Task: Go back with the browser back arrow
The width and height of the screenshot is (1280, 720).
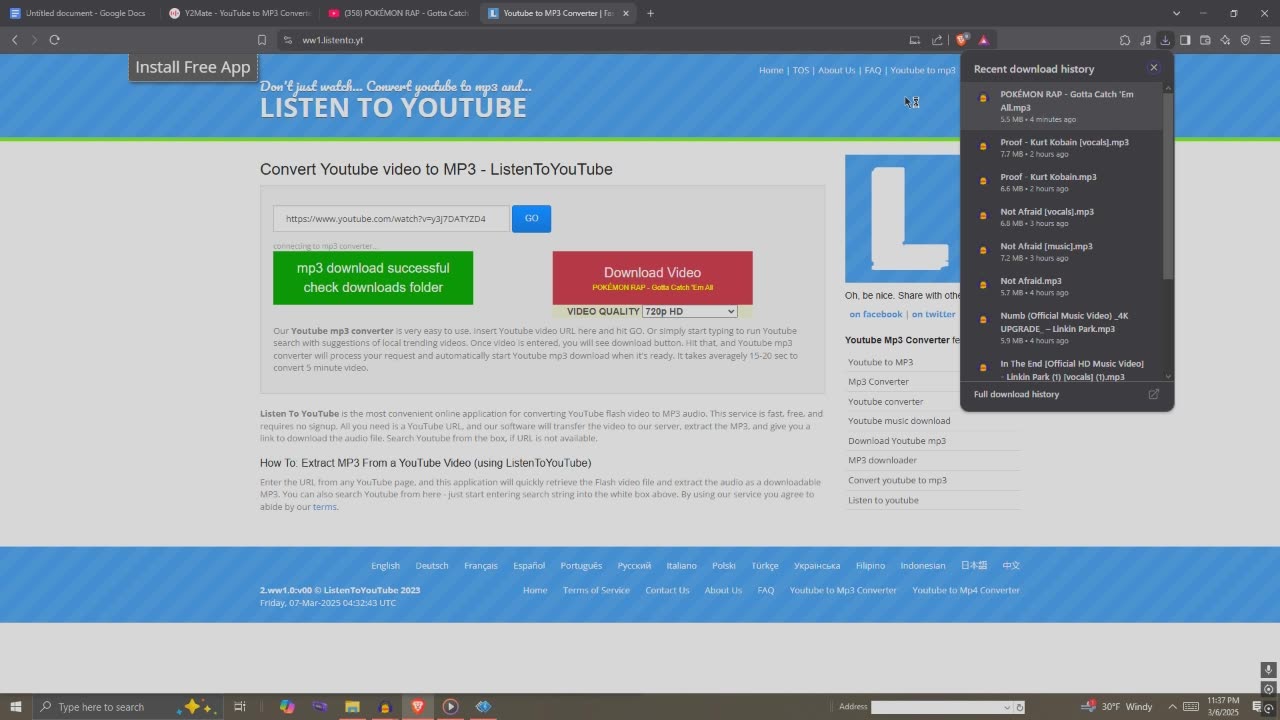Action: [x=14, y=40]
